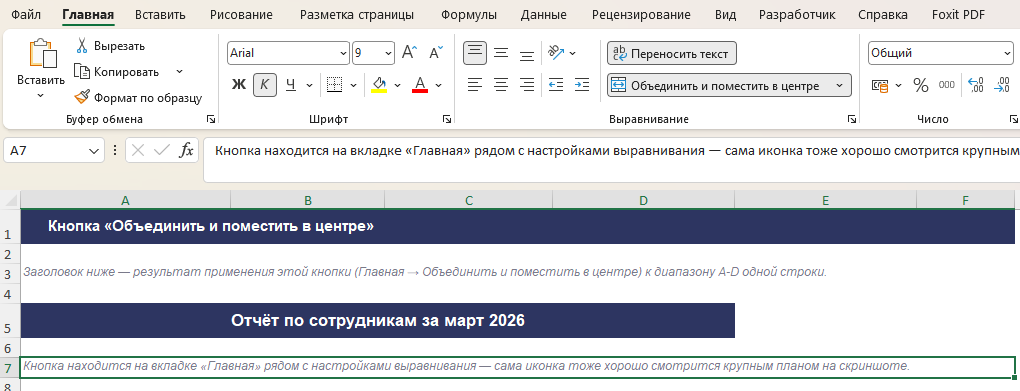Expand Копировать options arrow
The image size is (1020, 391).
180,72
